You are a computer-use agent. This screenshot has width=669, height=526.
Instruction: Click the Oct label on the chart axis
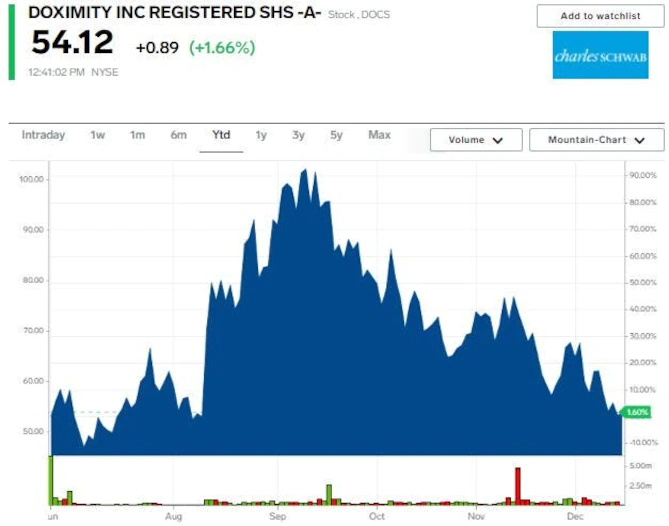tap(377, 517)
